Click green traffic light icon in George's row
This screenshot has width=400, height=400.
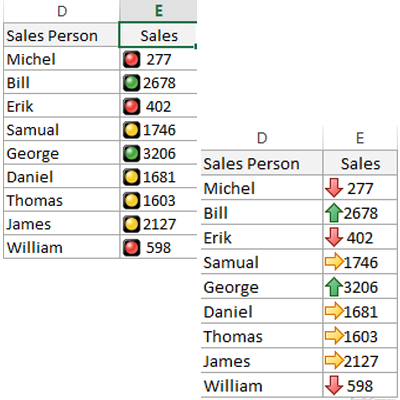(131, 153)
